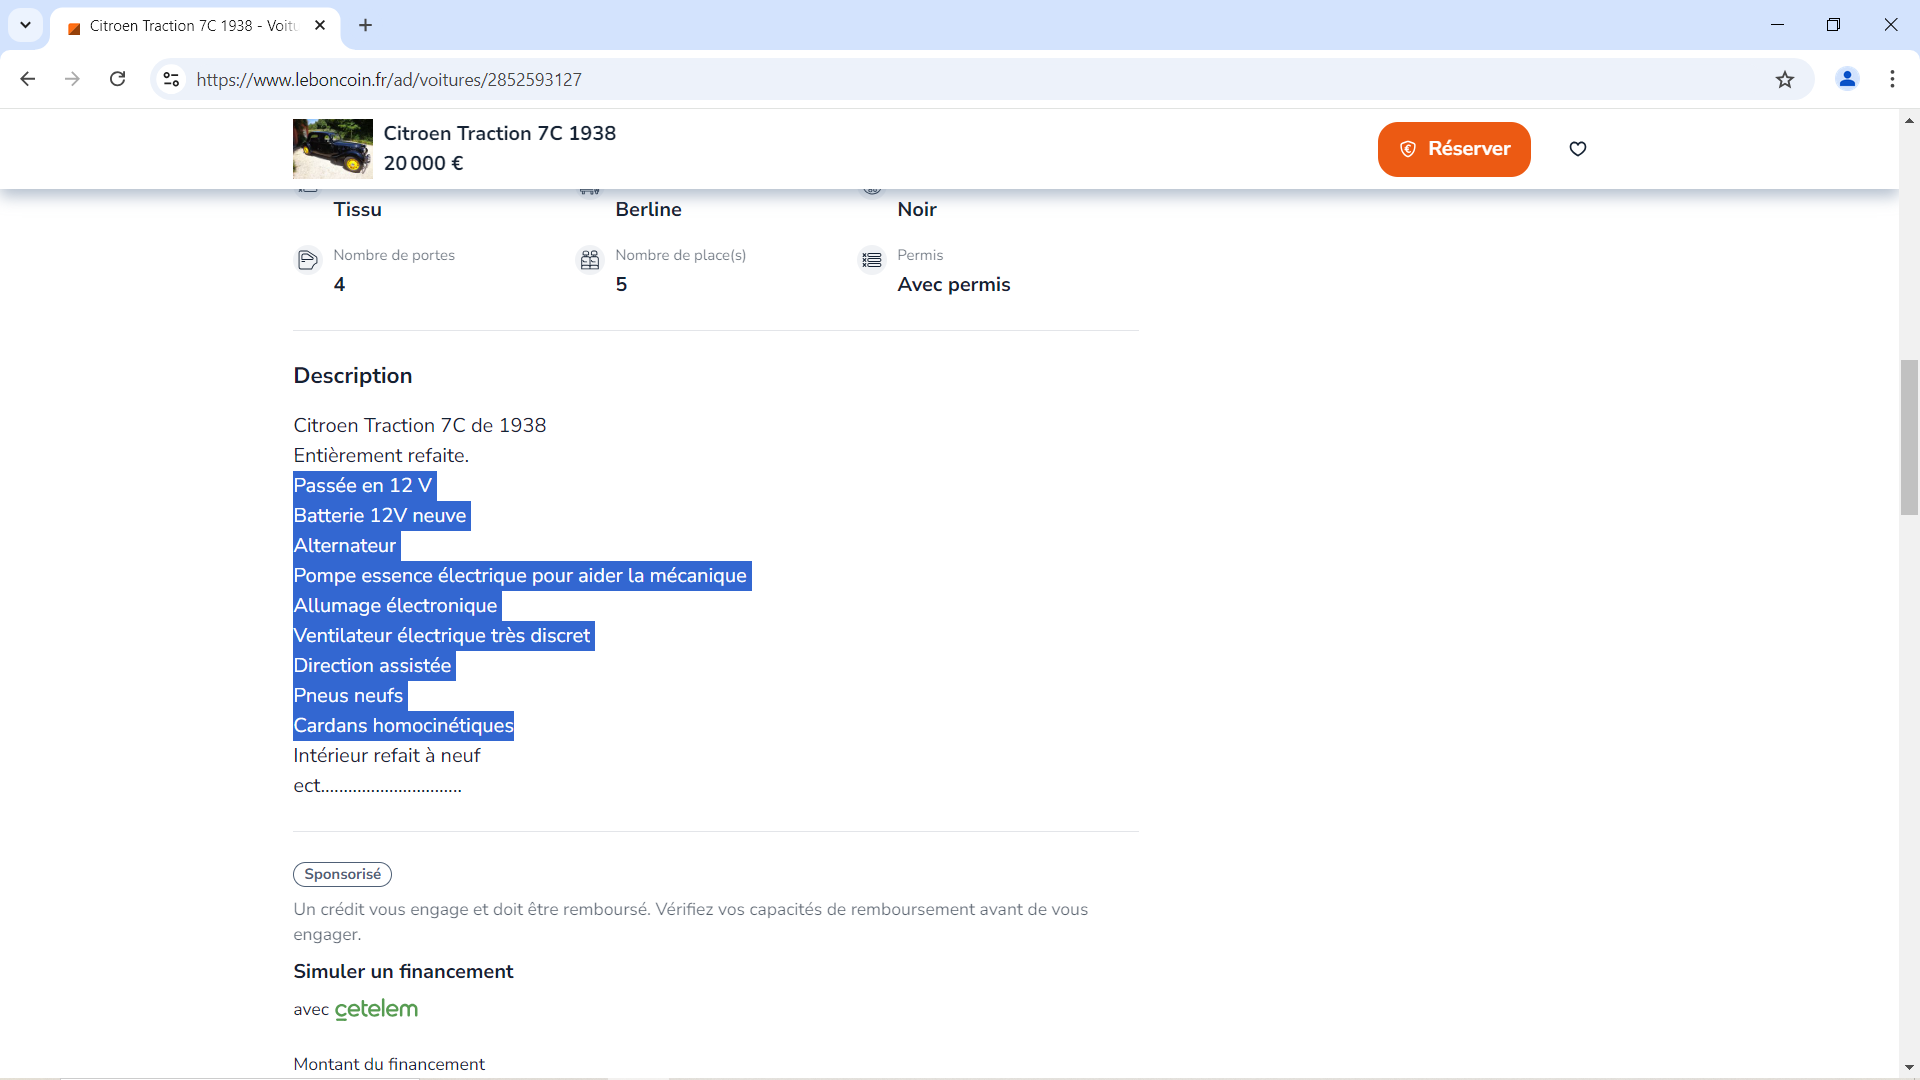
Task: Close the Citroen Traction tab
Action: pos(320,25)
